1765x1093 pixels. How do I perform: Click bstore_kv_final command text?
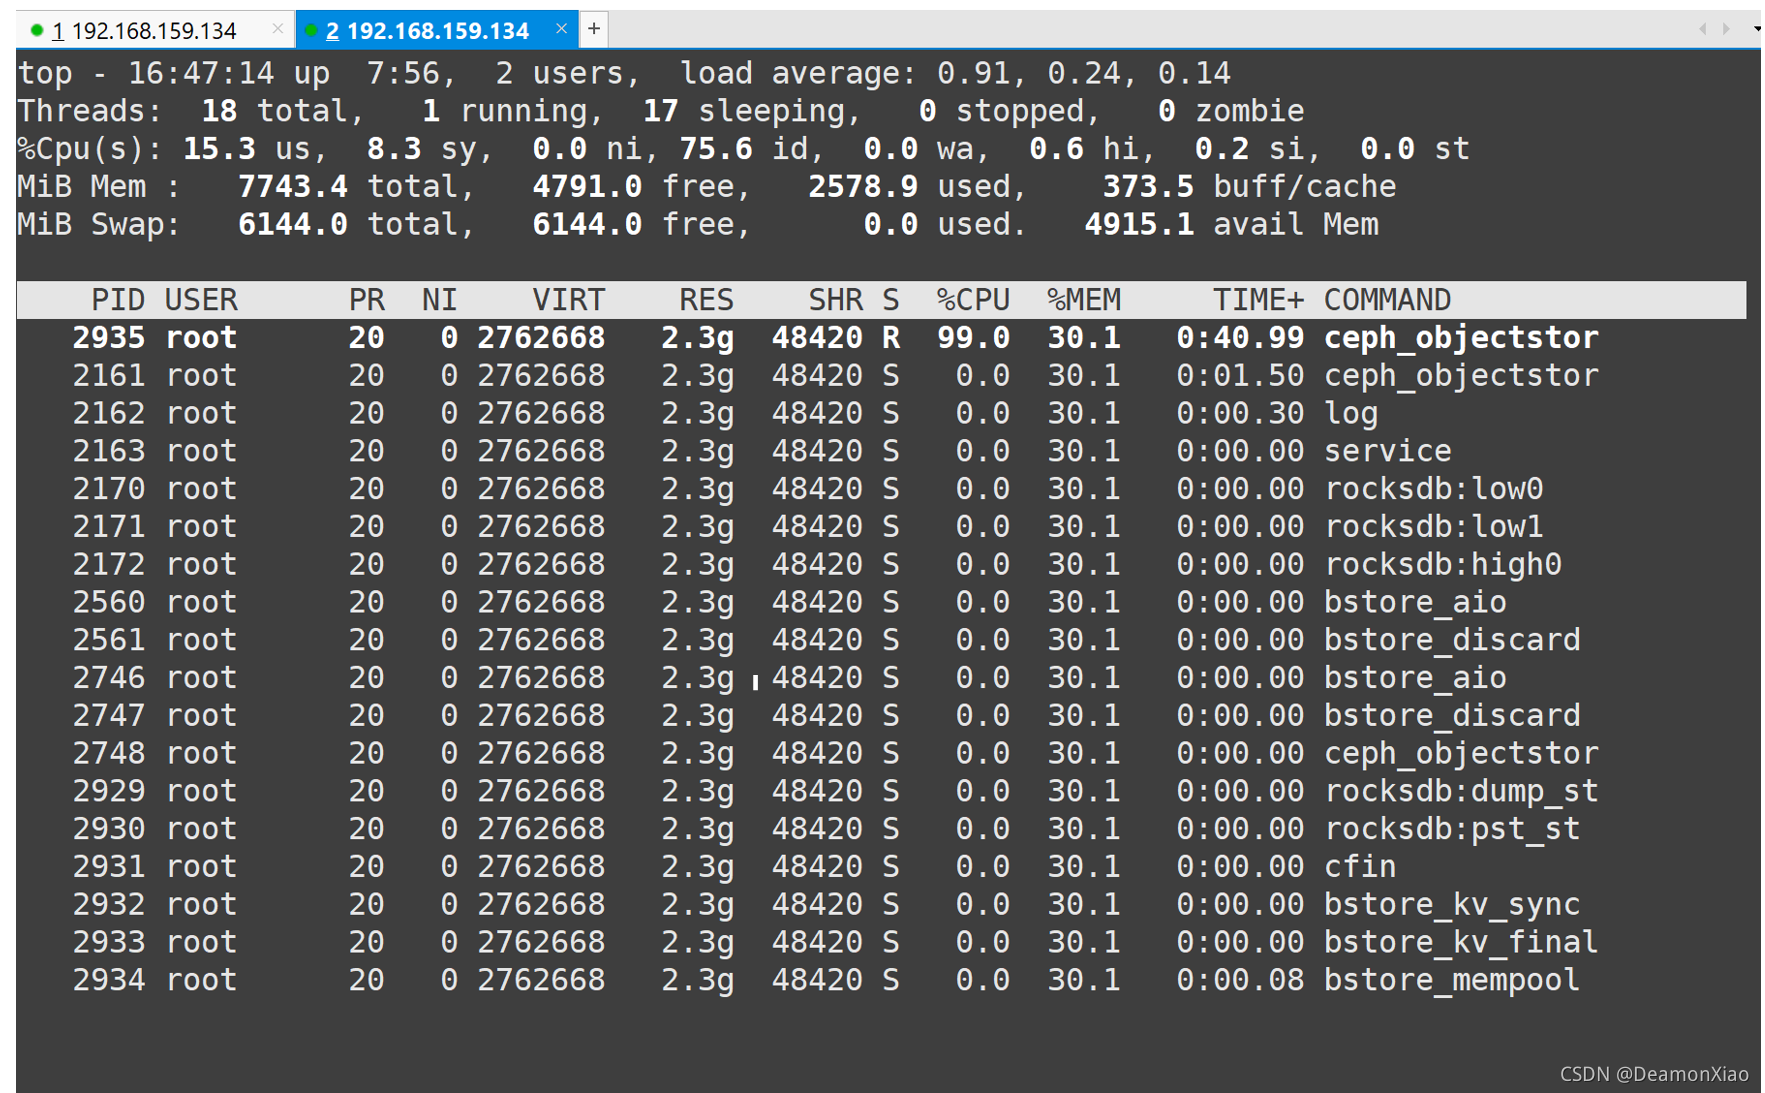[1461, 943]
